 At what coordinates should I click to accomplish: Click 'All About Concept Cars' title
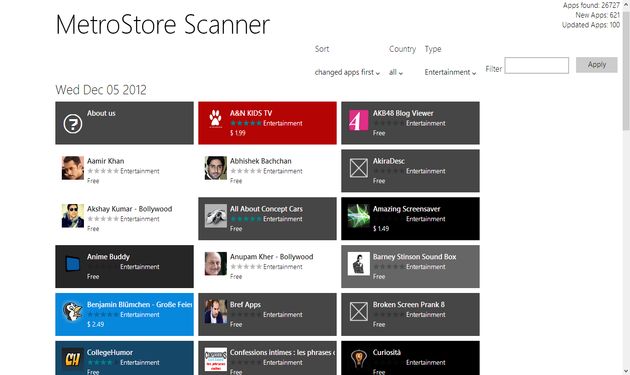(266, 209)
